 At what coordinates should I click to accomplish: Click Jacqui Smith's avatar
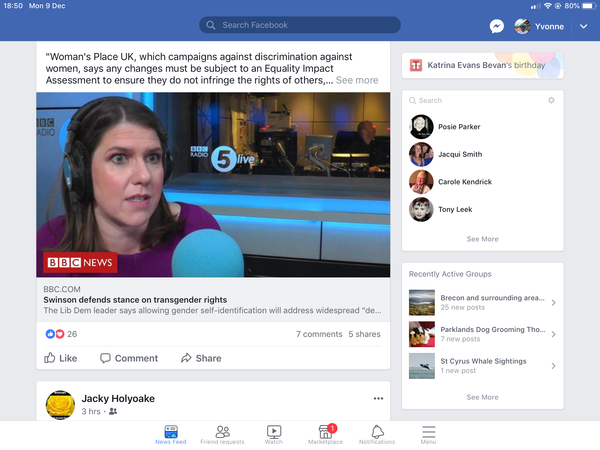coord(421,154)
